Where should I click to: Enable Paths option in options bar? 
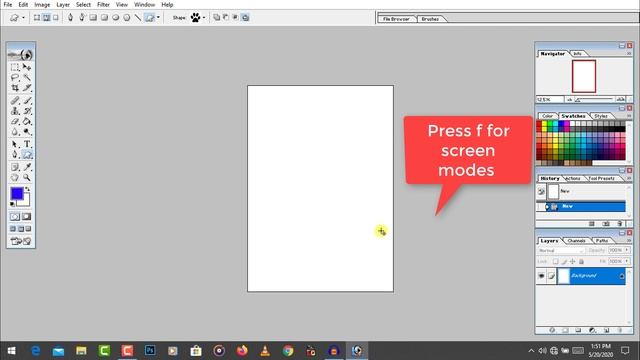tap(46, 18)
